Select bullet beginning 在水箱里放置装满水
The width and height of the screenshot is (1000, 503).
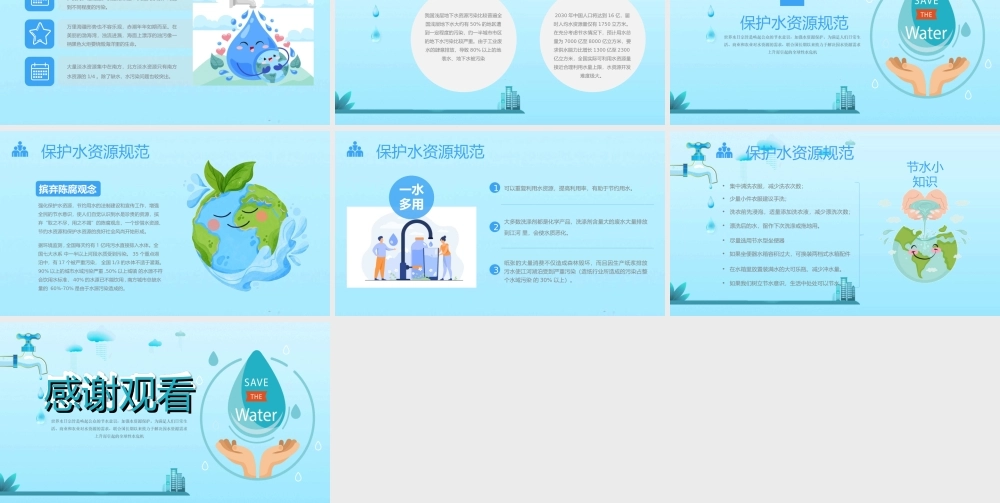[786, 269]
